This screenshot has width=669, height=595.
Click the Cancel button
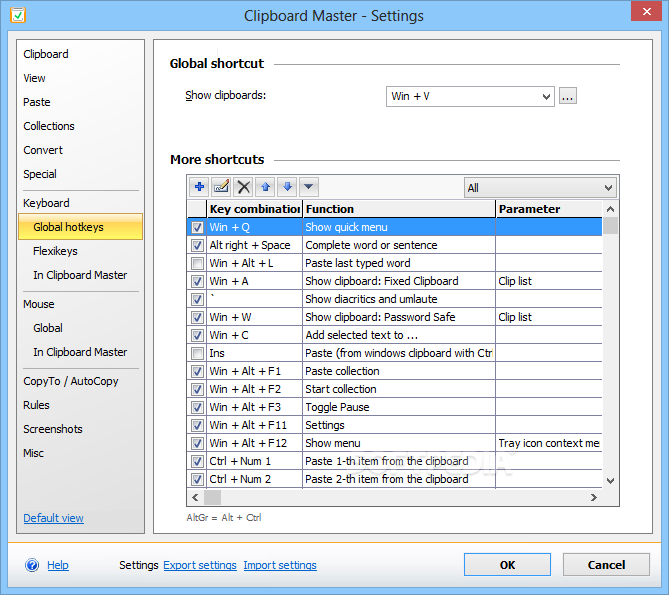point(606,565)
